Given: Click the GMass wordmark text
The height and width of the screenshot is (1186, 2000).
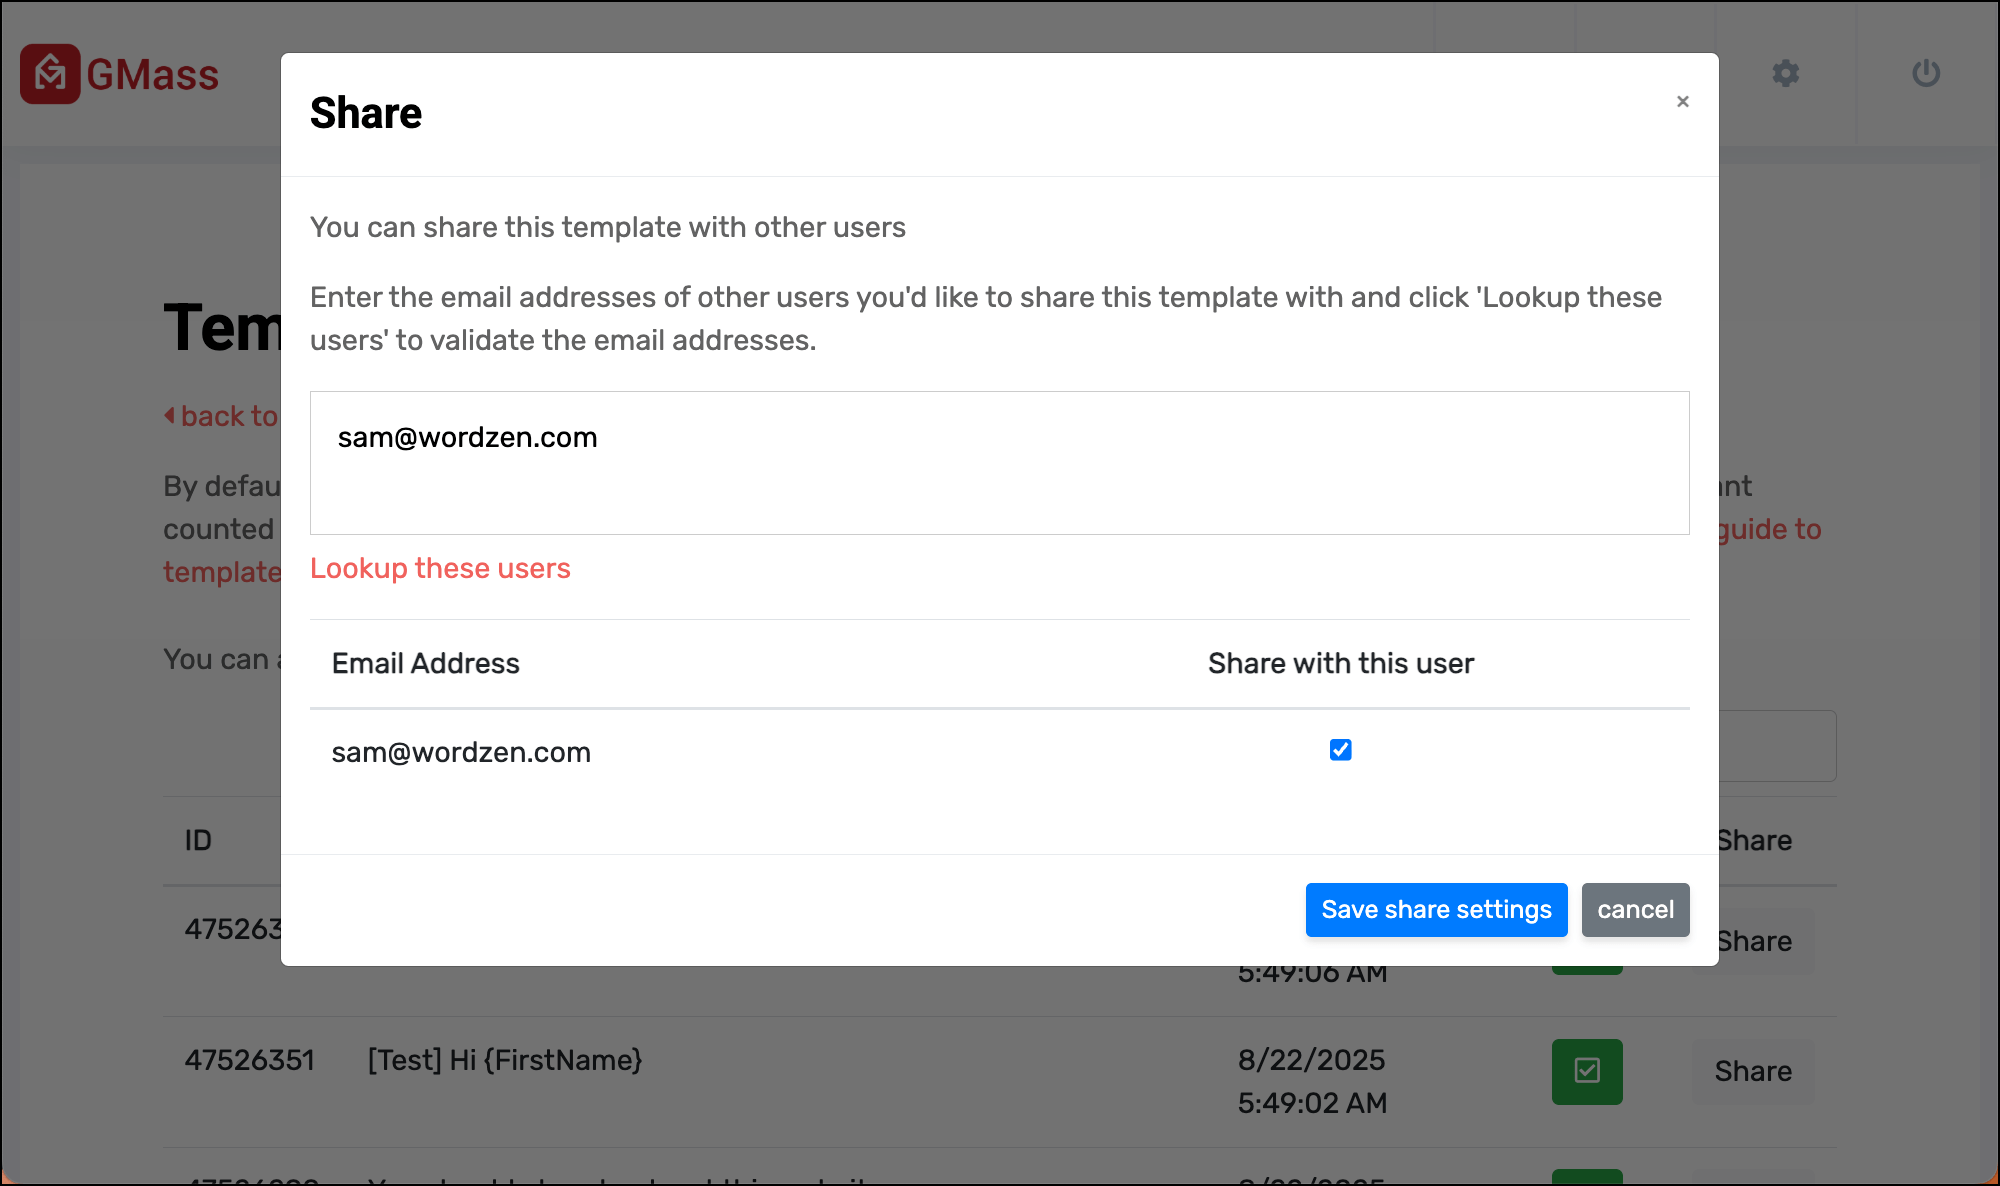Looking at the screenshot, I should pyautogui.click(x=152, y=75).
